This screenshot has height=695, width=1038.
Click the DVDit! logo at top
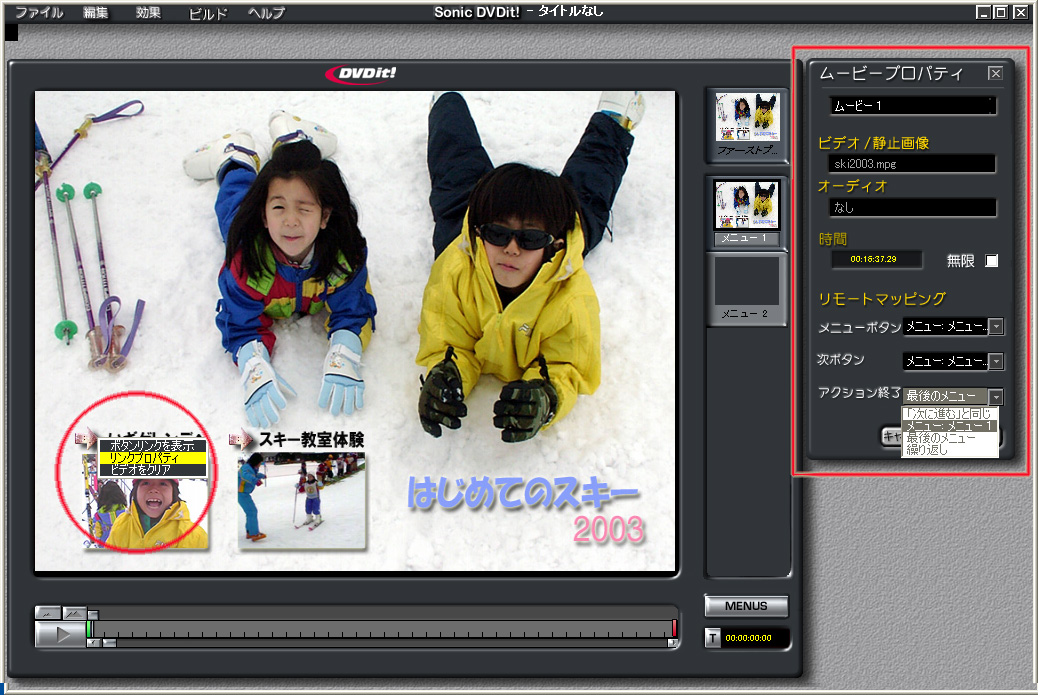(360, 75)
